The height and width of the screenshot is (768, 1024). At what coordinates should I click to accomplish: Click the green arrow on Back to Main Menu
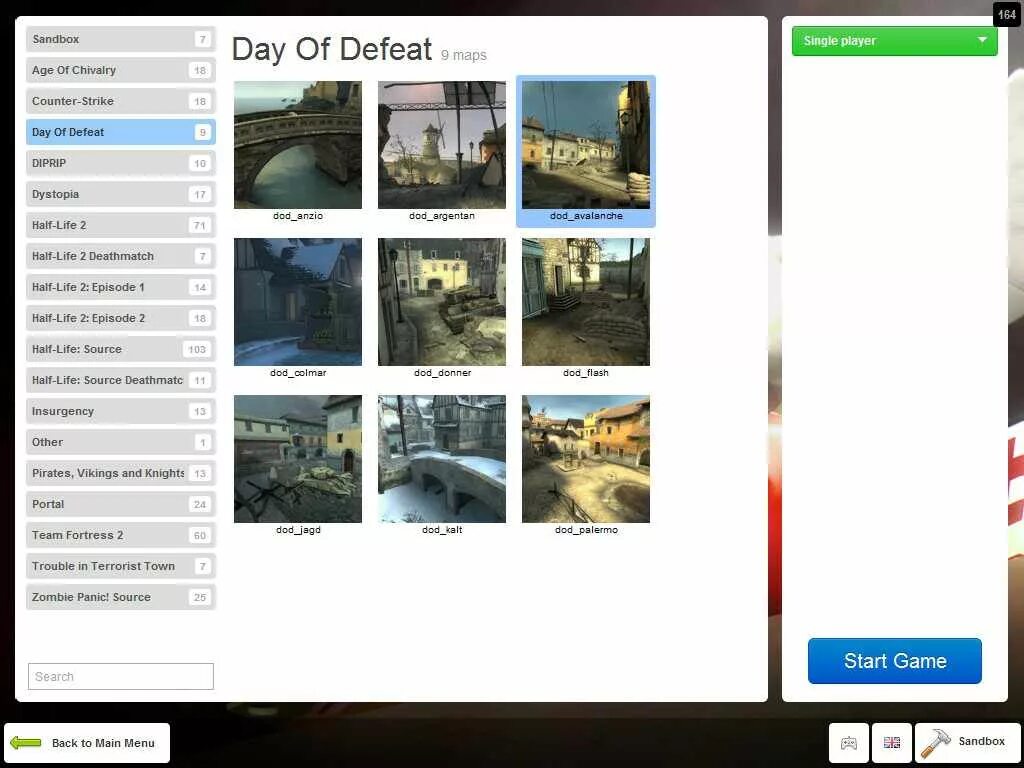coord(26,743)
